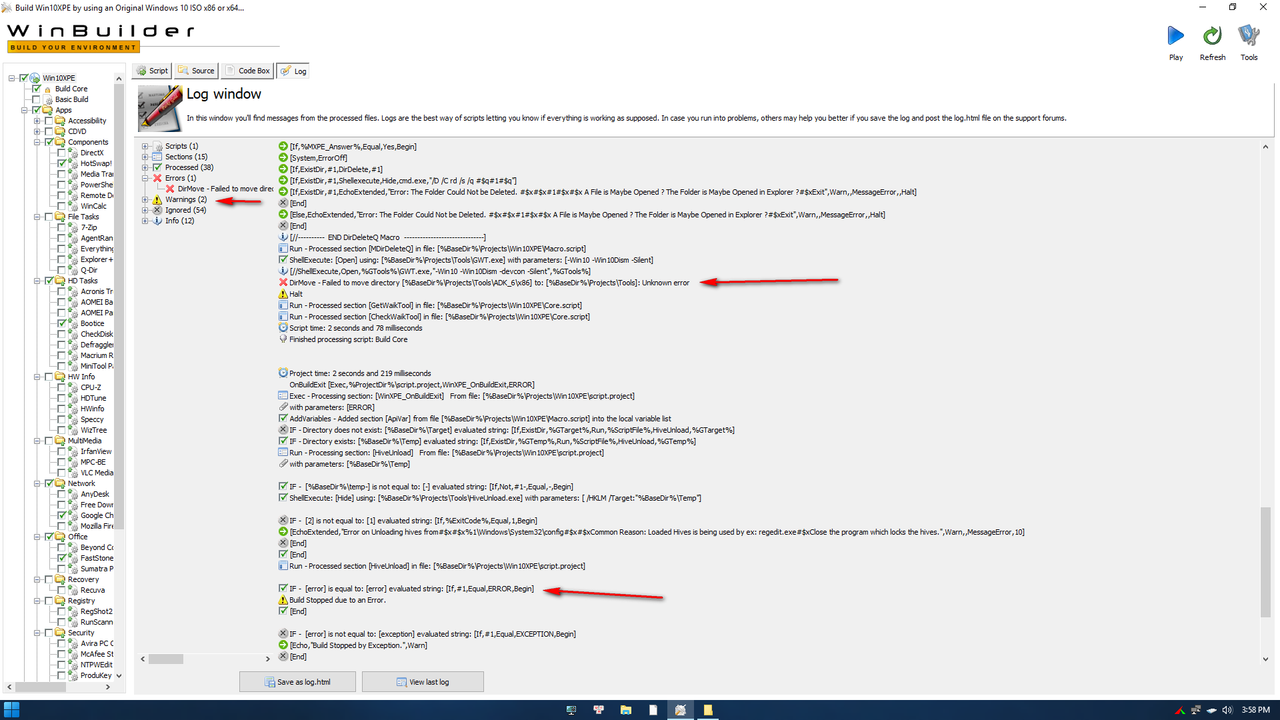Click the Build Core lock icon
Viewport: 1280px width, 720px height.
click(48, 89)
